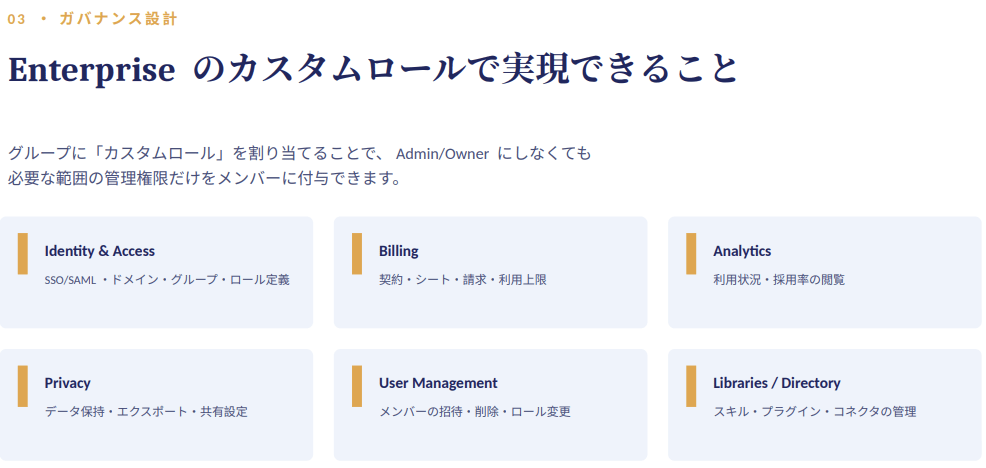Viewport: 986px width, 468px height.
Task: Click the 03・ガバナンス設計 section label
Action: [x=92, y=19]
